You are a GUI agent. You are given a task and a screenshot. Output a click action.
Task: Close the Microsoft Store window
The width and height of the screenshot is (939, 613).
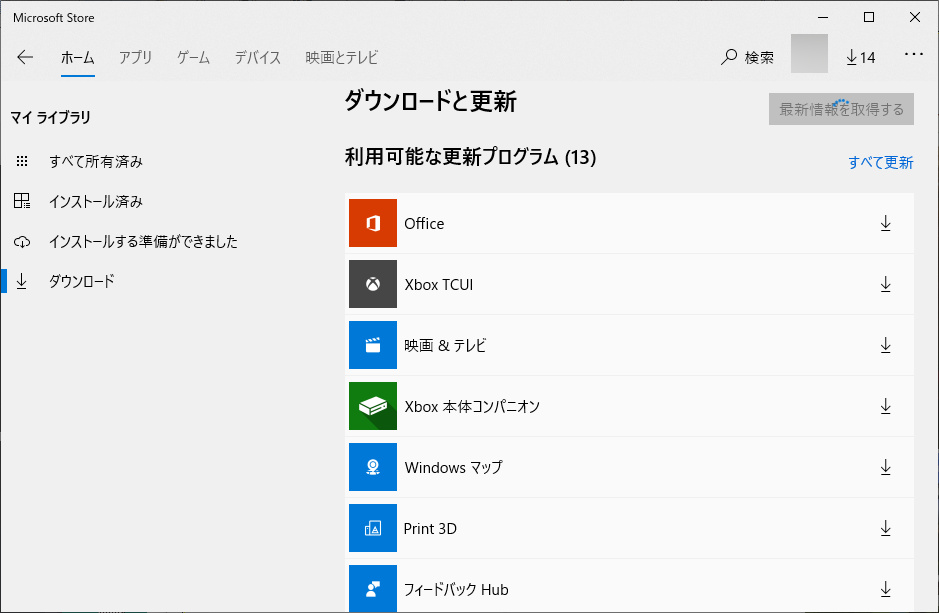pos(914,17)
